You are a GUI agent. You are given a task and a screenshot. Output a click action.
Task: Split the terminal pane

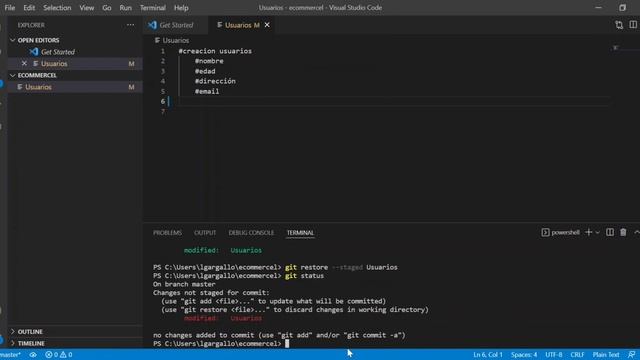pos(610,232)
